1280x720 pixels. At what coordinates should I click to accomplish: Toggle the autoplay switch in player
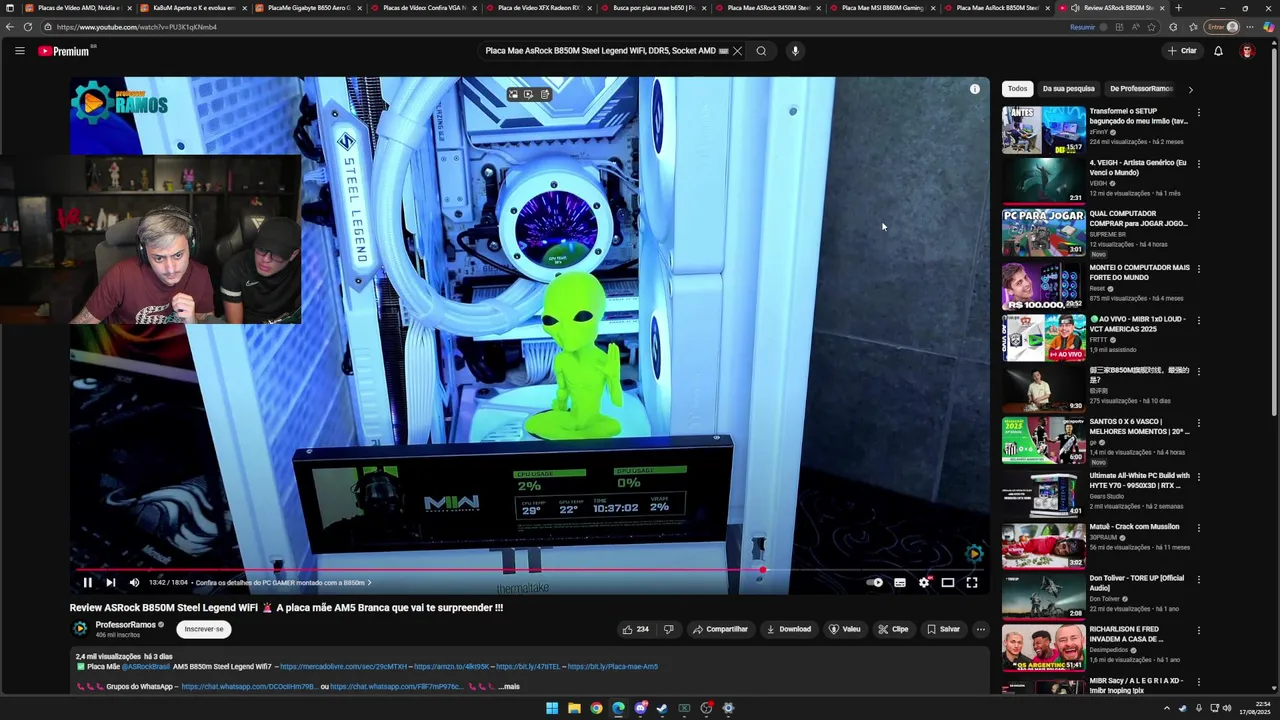(x=876, y=582)
